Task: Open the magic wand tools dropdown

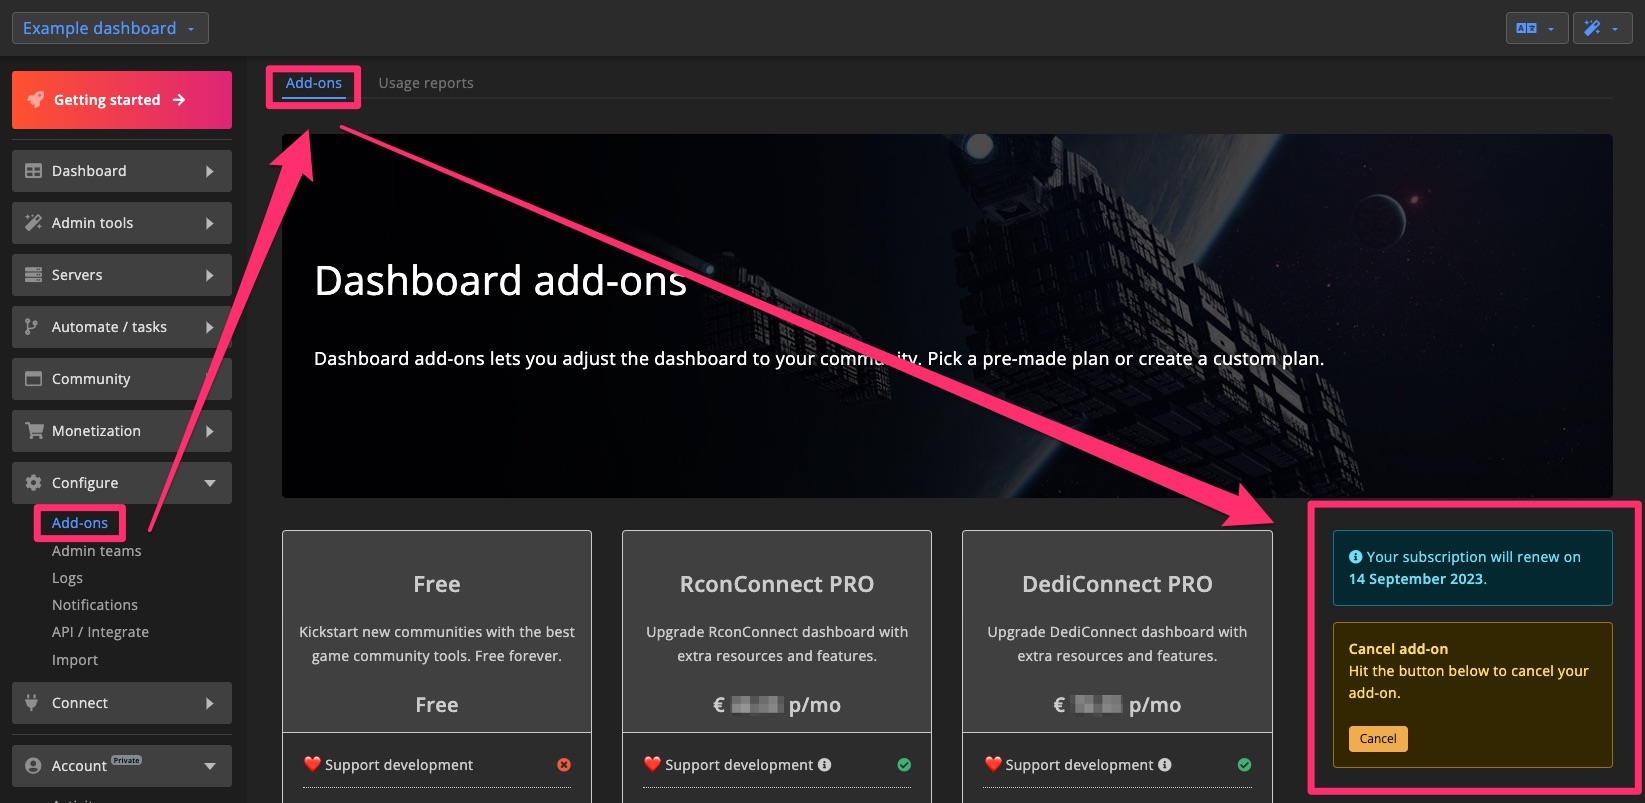Action: (1602, 28)
